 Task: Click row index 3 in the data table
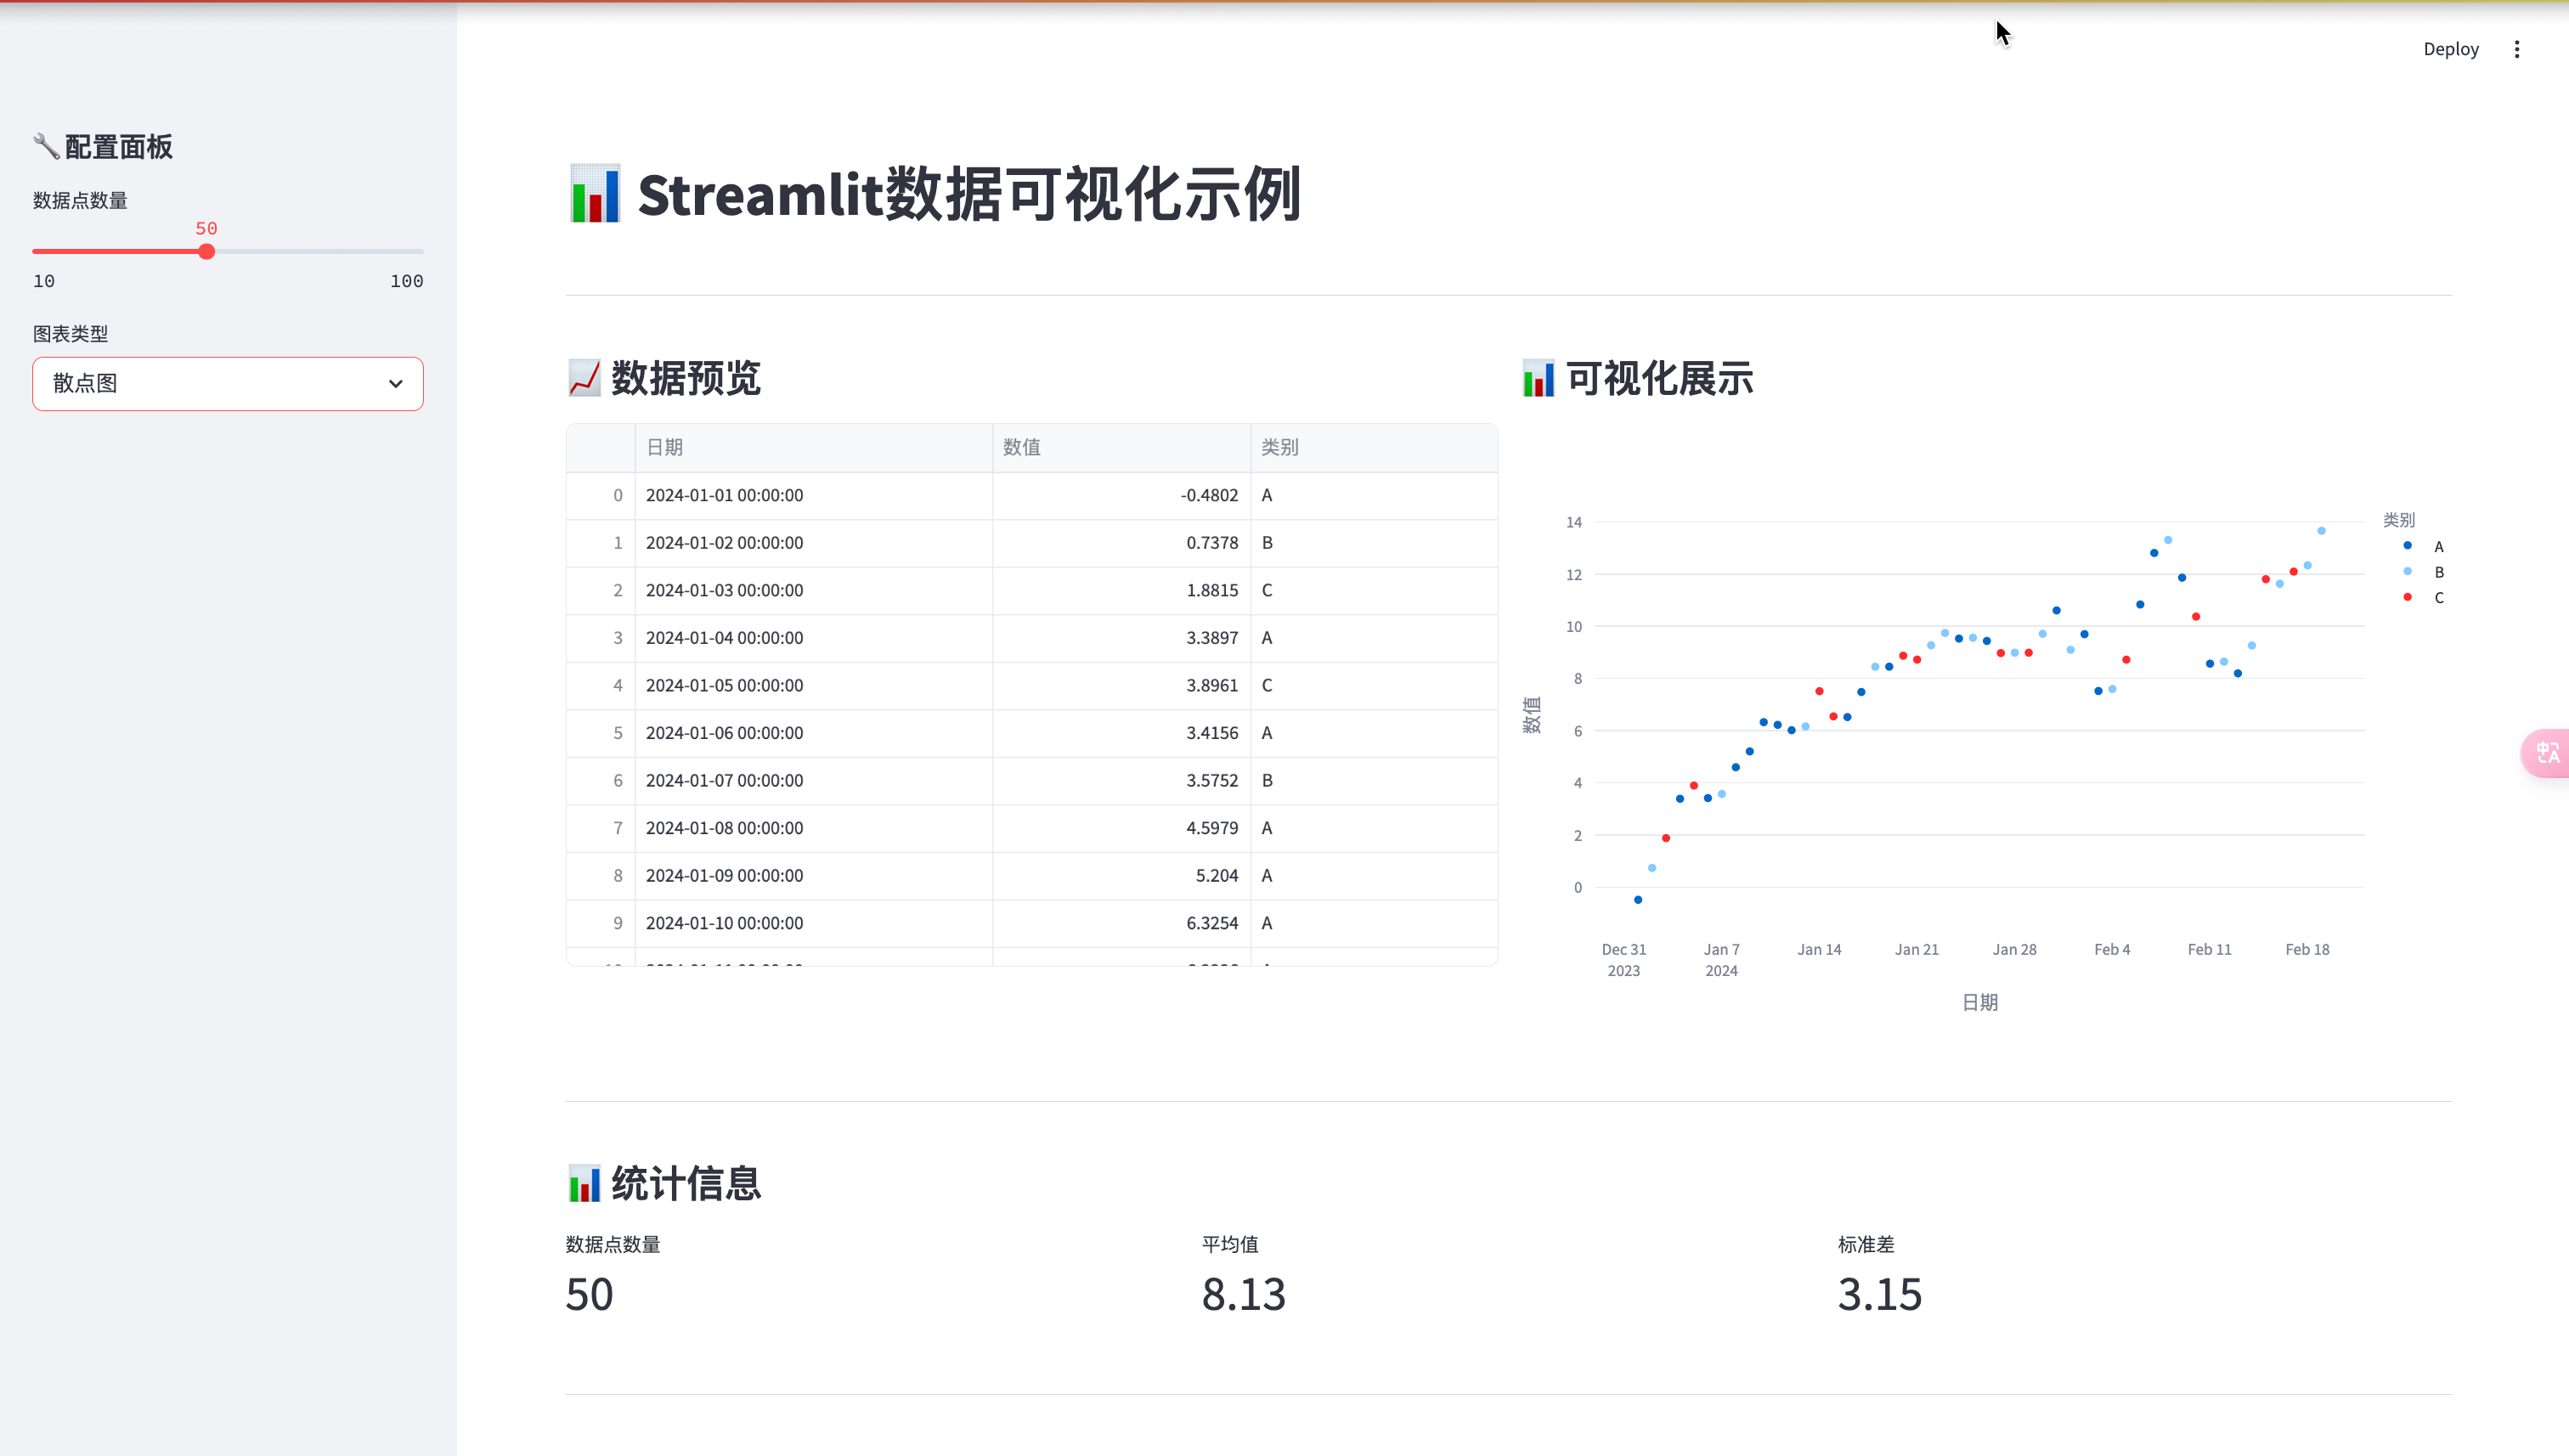click(617, 638)
